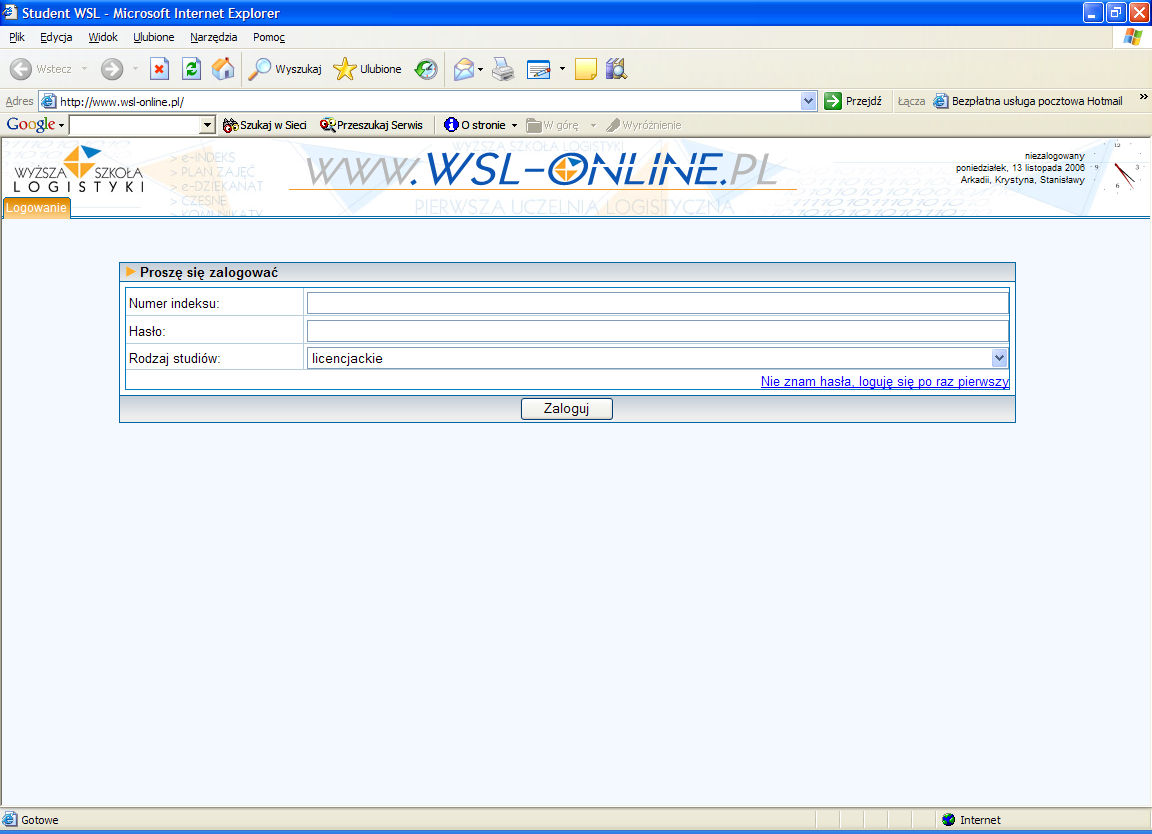Go to the home page via house icon

point(223,69)
